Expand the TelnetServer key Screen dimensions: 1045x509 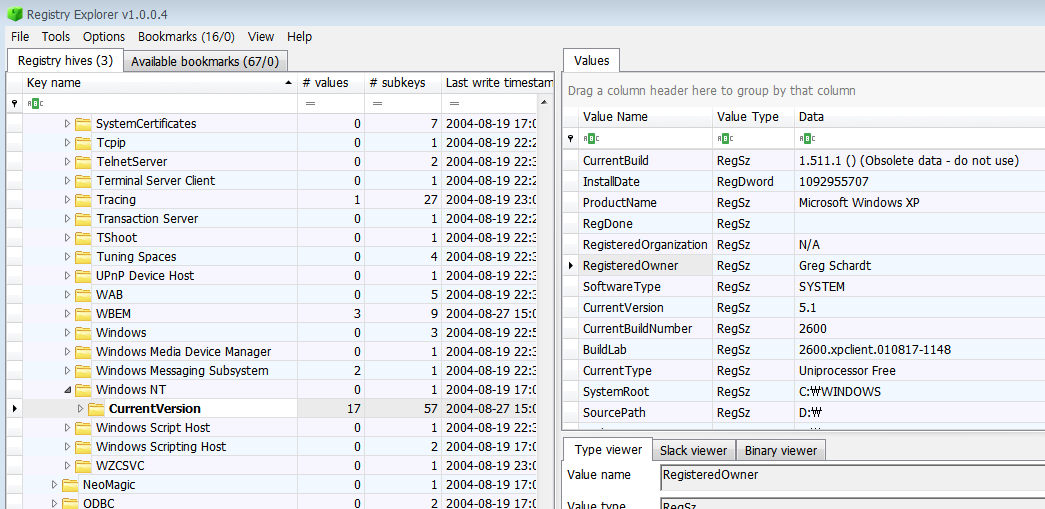pyautogui.click(x=67, y=162)
